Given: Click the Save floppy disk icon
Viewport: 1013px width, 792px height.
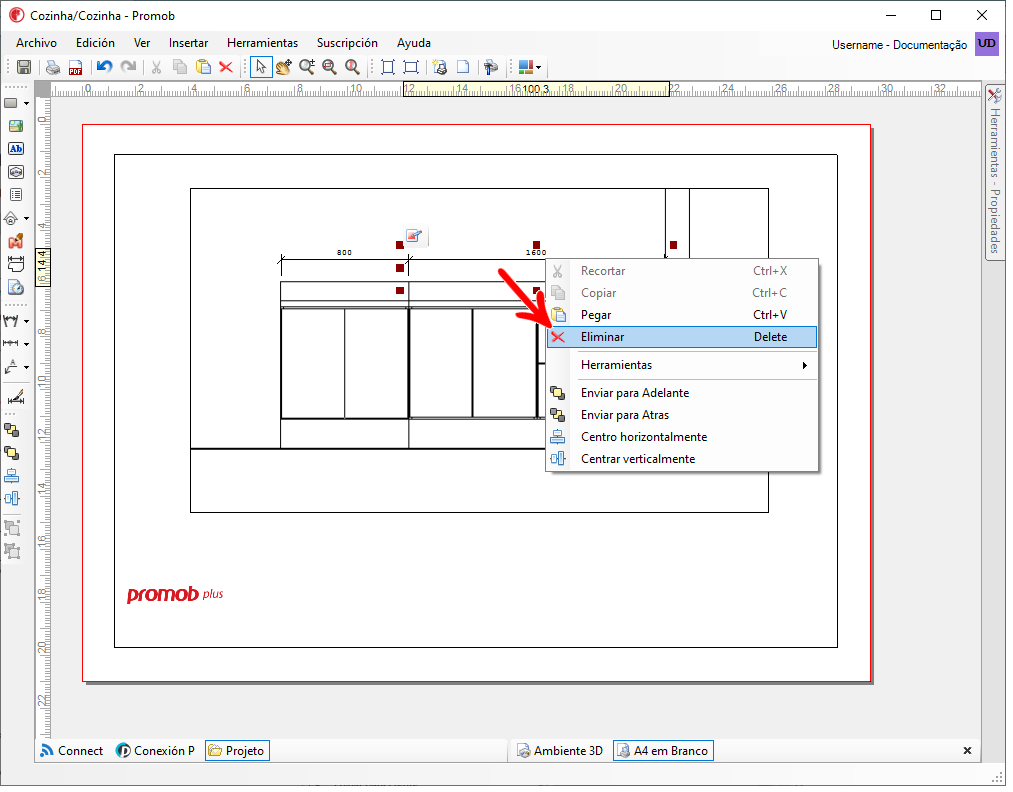Looking at the screenshot, I should [x=24, y=67].
